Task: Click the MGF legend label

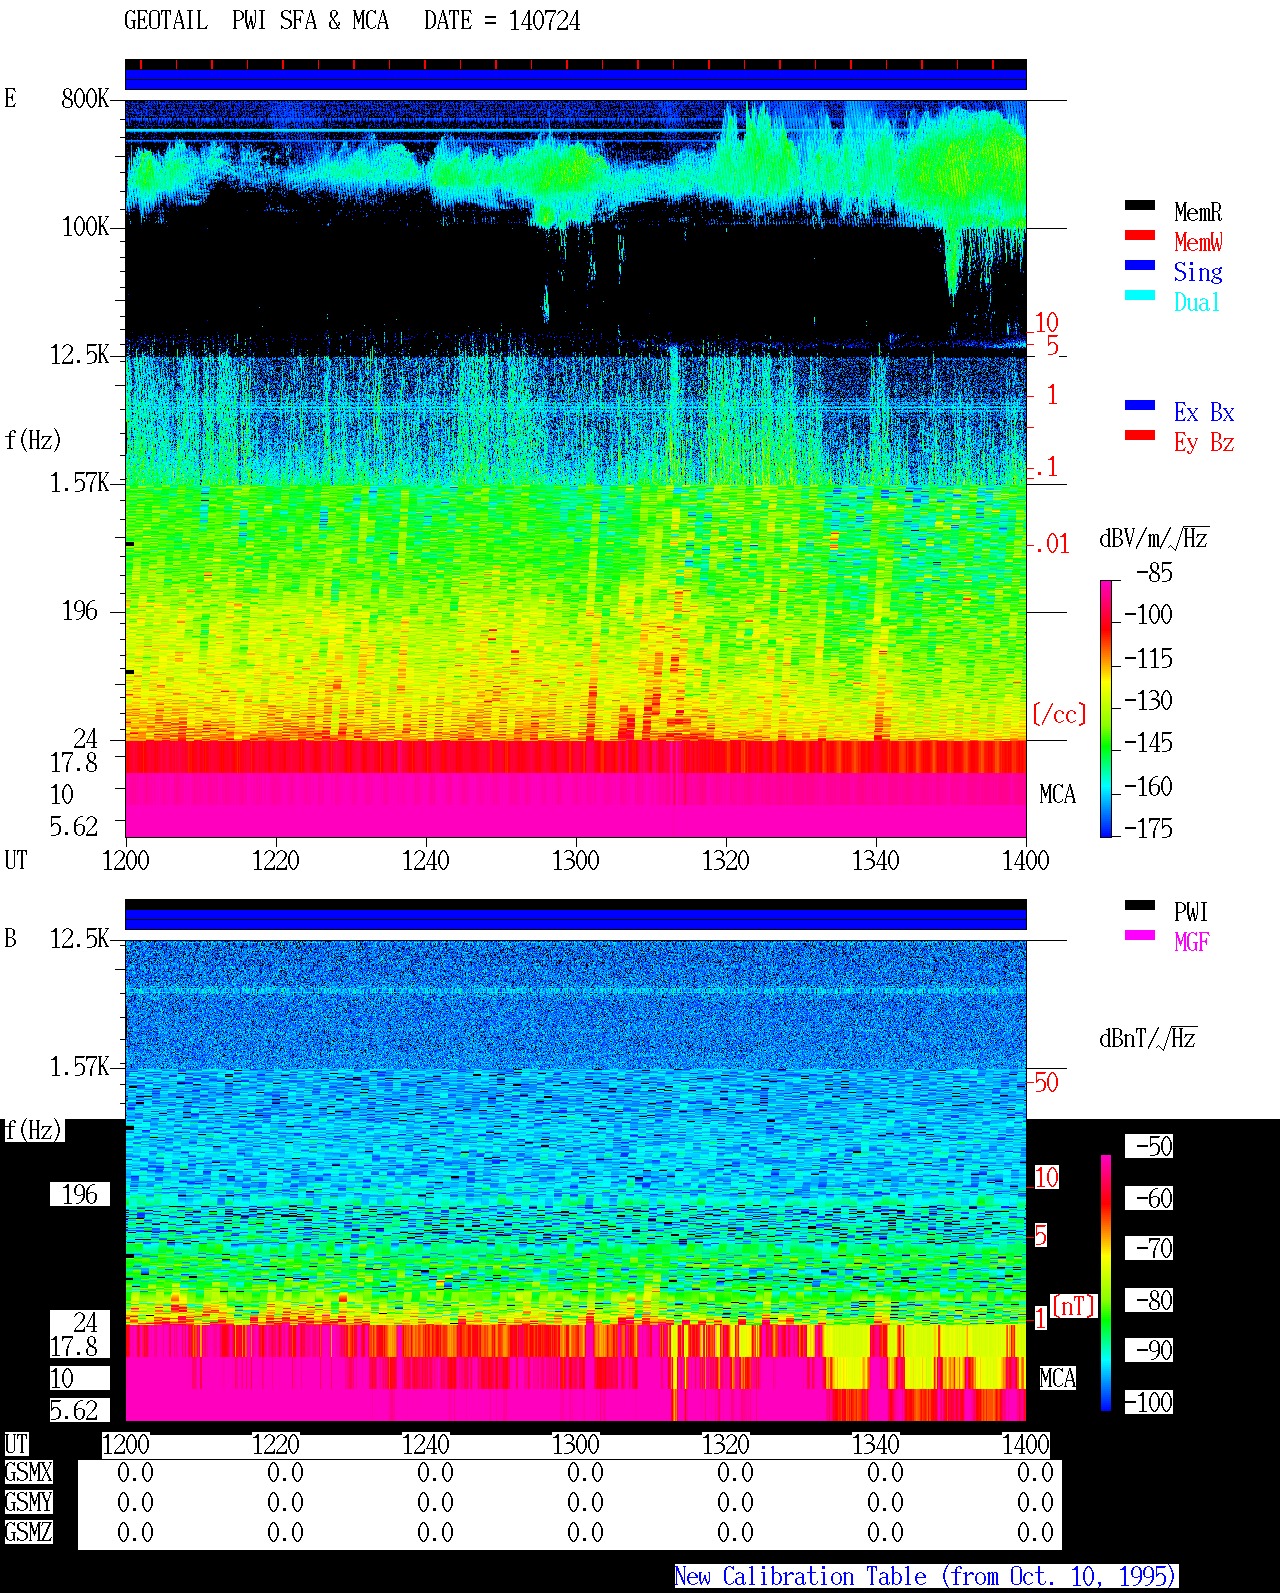Action: tap(1191, 942)
